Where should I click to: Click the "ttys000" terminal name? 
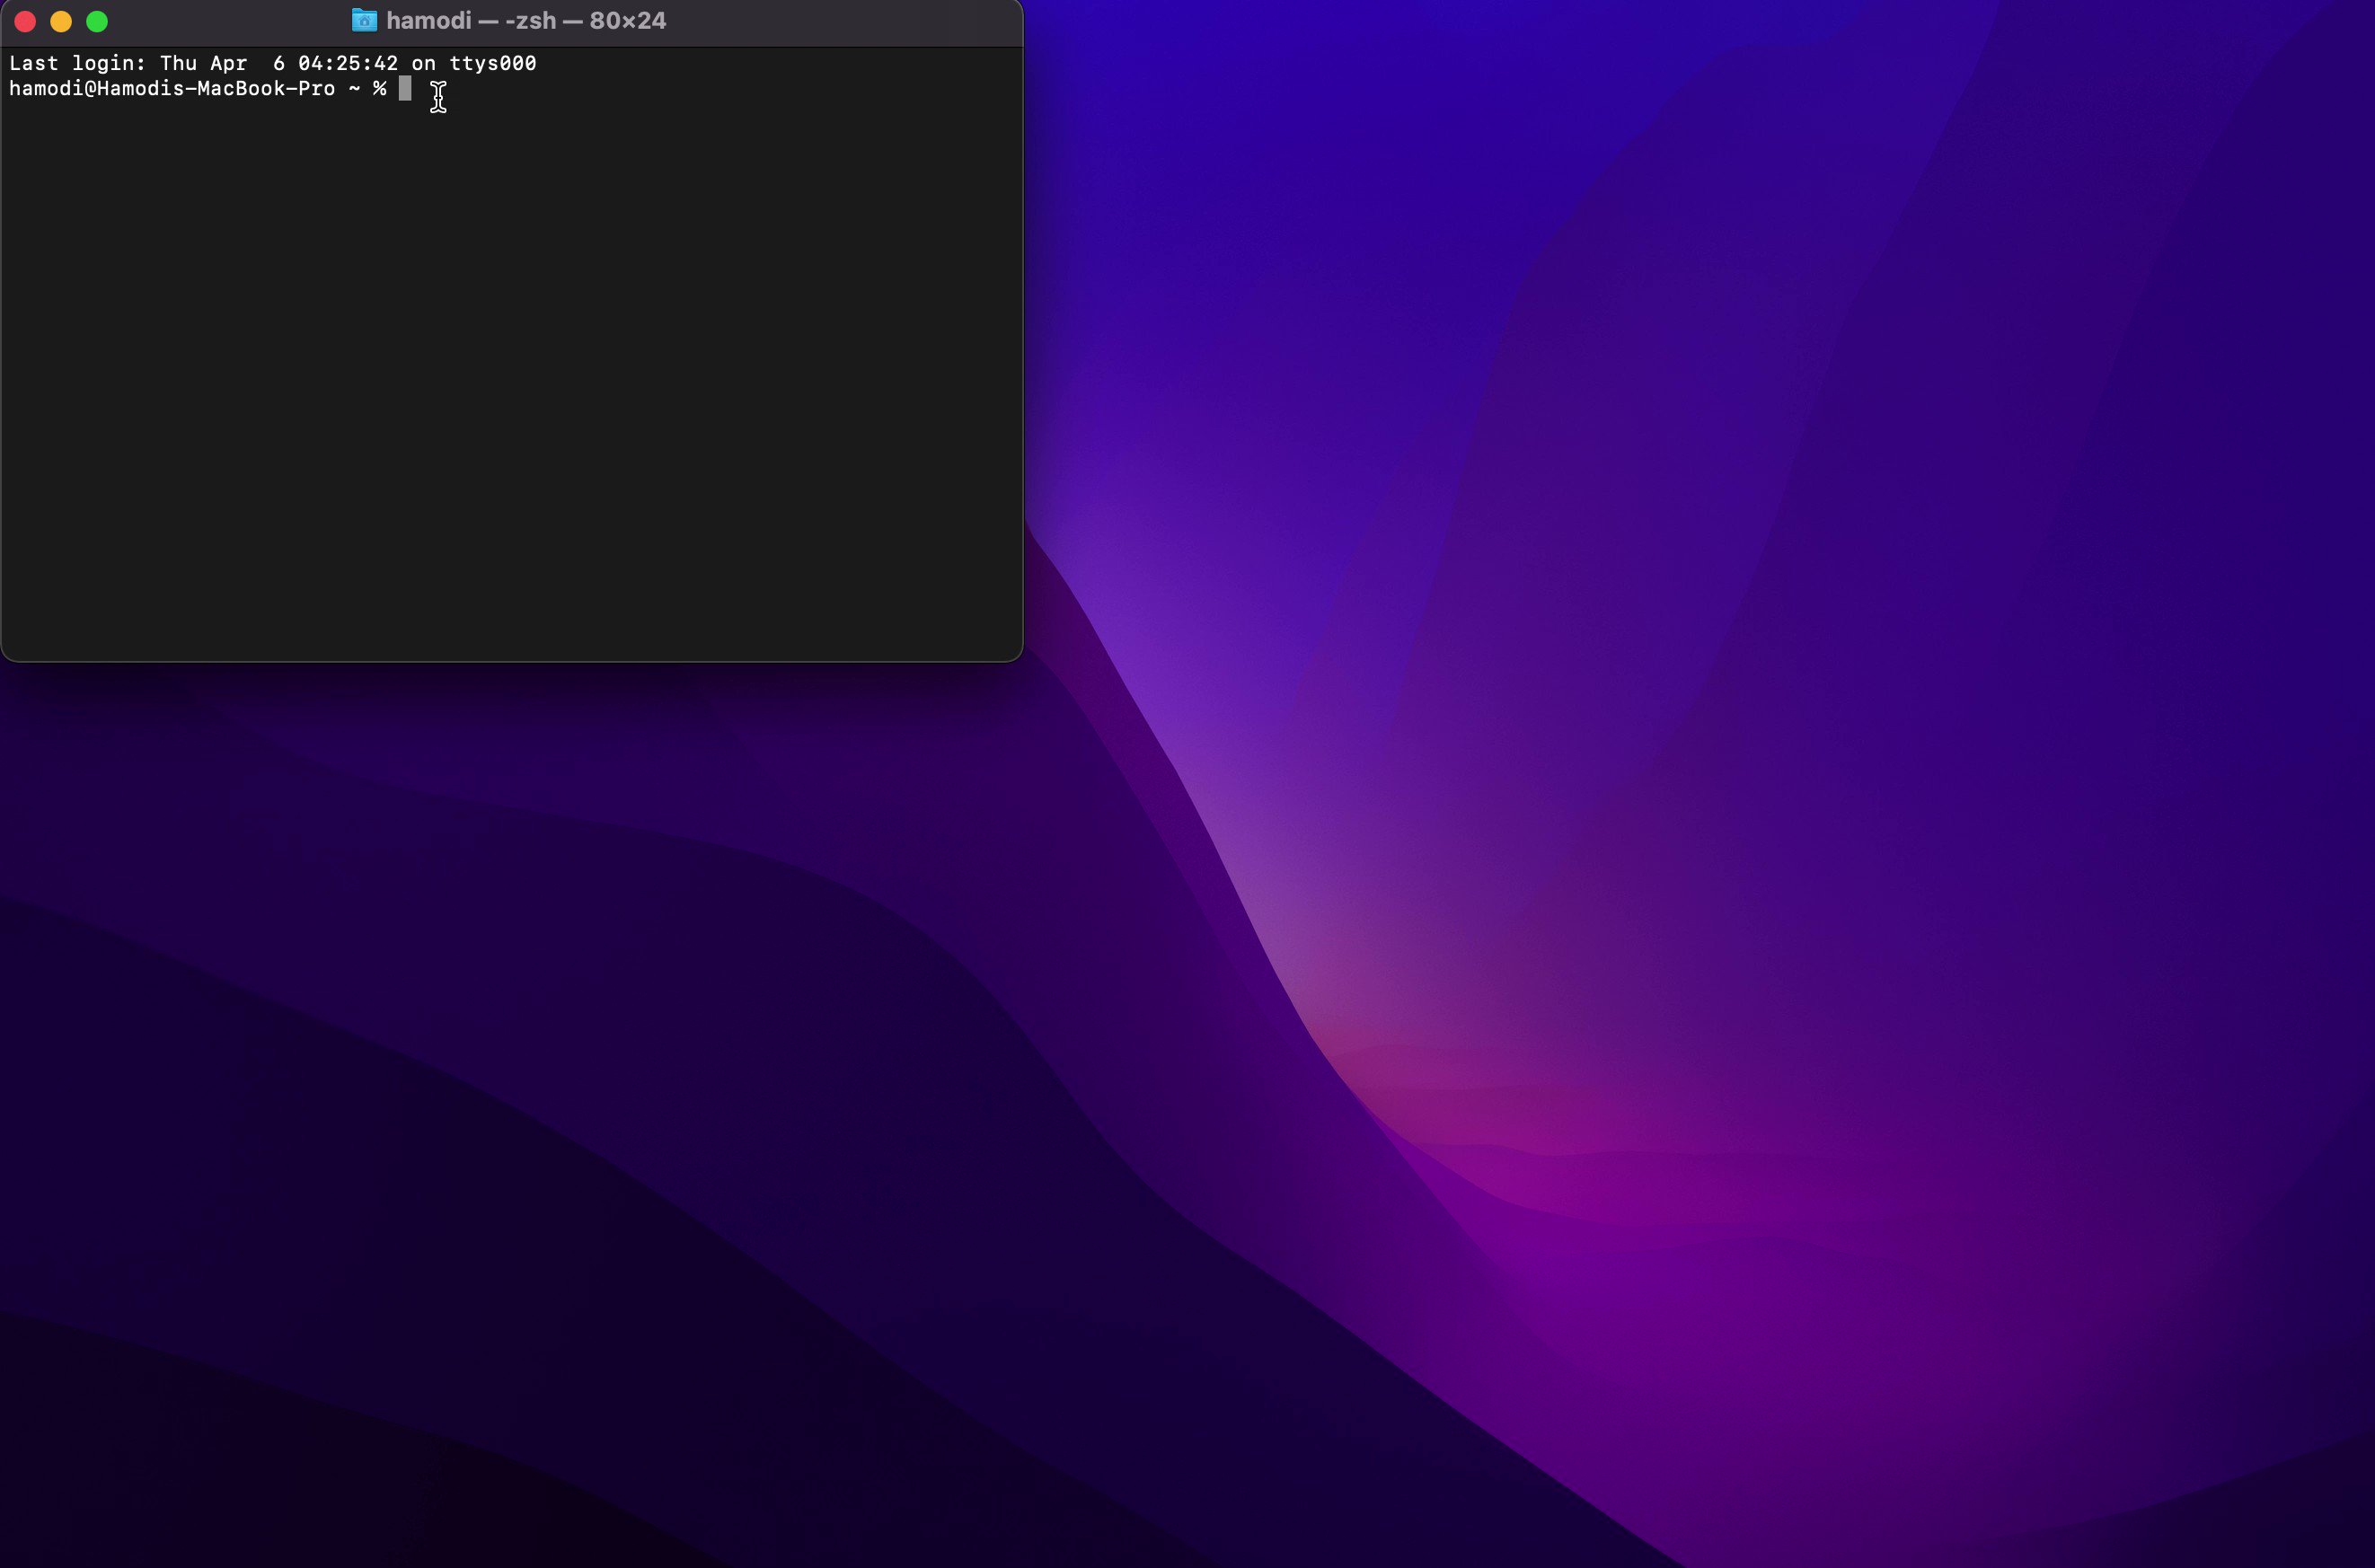(492, 63)
